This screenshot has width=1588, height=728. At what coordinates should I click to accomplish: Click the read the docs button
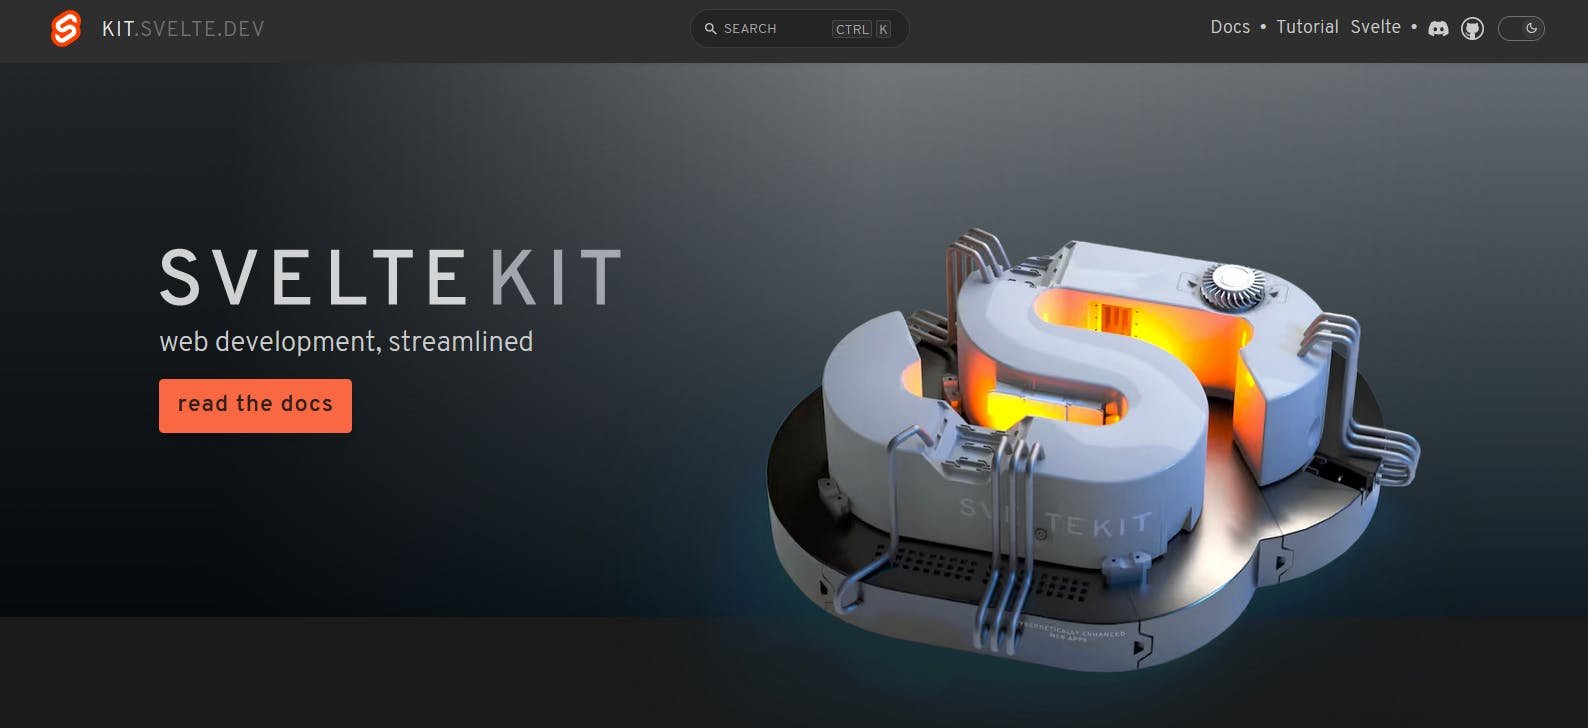click(x=255, y=405)
